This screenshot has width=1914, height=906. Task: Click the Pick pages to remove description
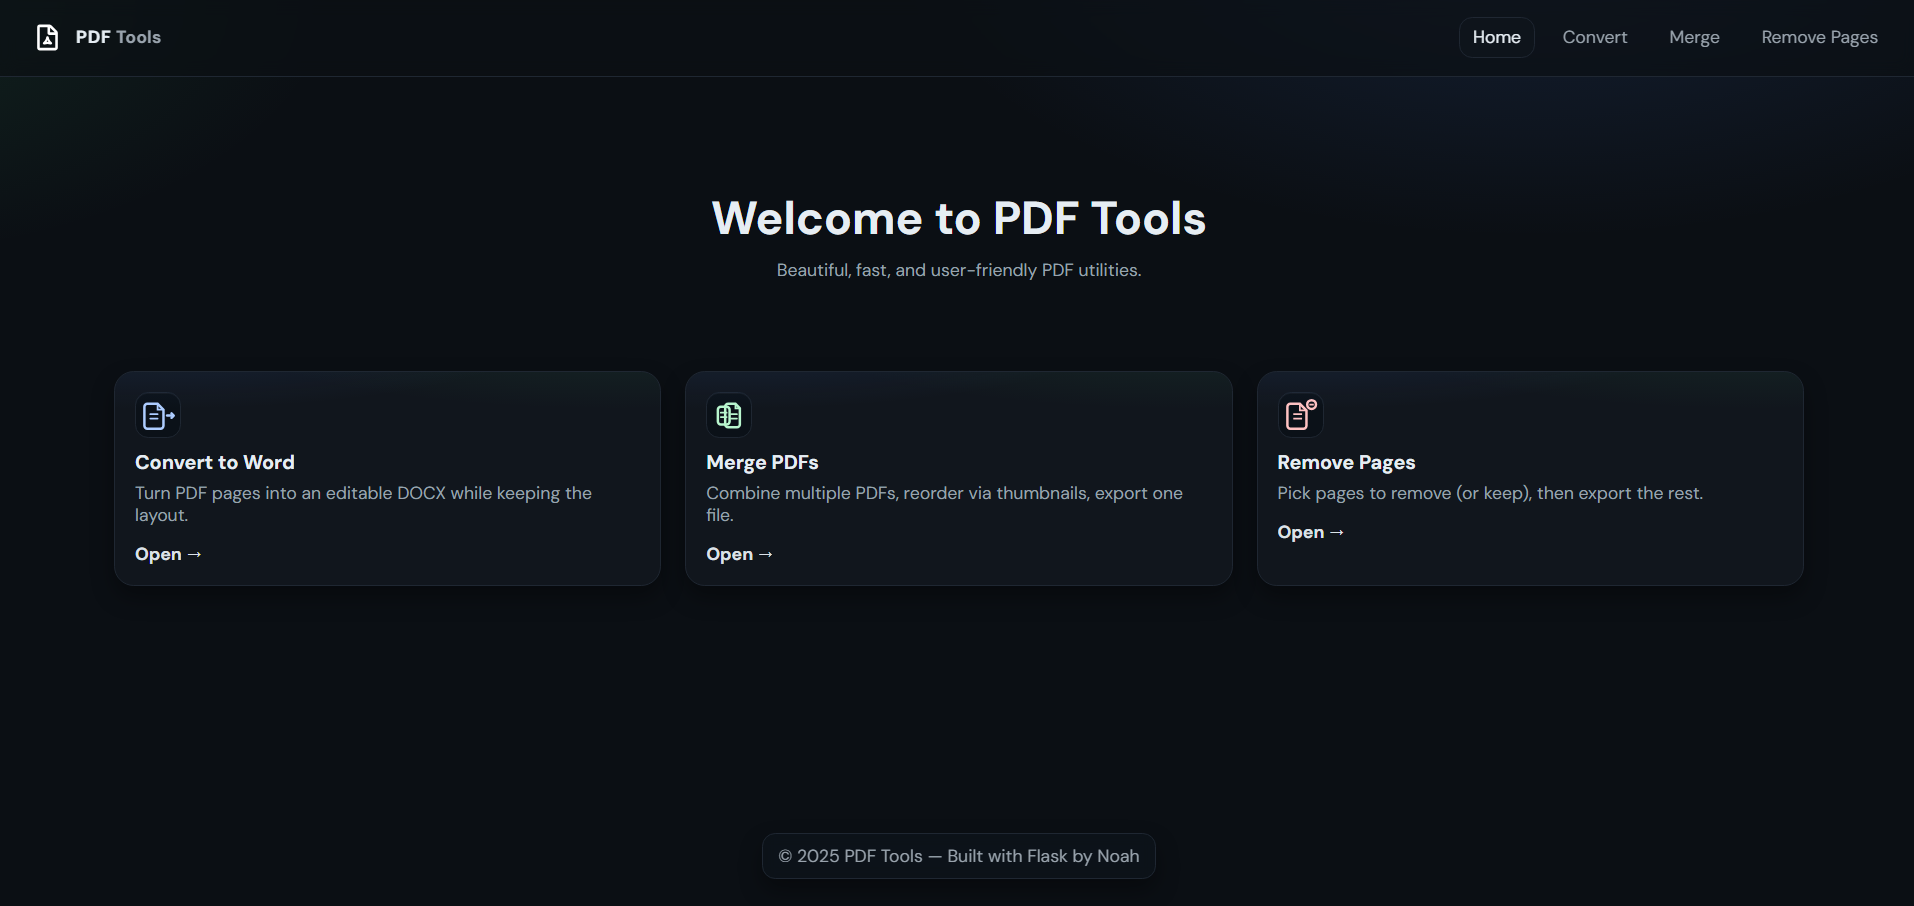(x=1489, y=493)
